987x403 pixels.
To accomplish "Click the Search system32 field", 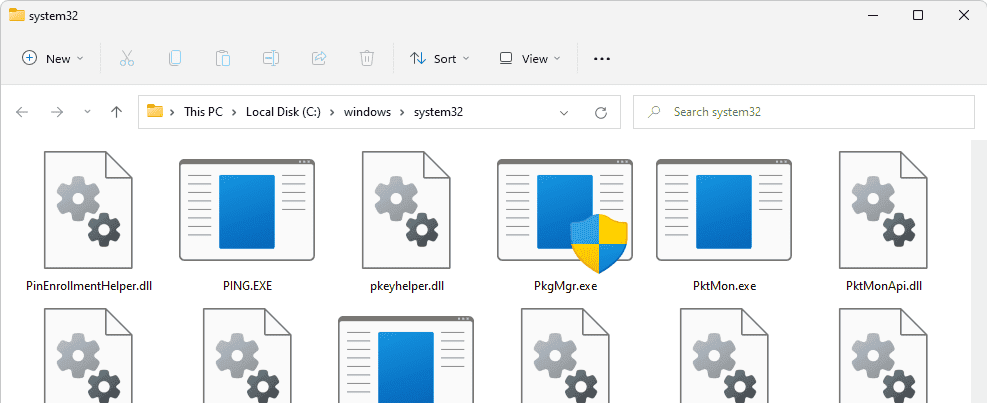I will coord(804,112).
